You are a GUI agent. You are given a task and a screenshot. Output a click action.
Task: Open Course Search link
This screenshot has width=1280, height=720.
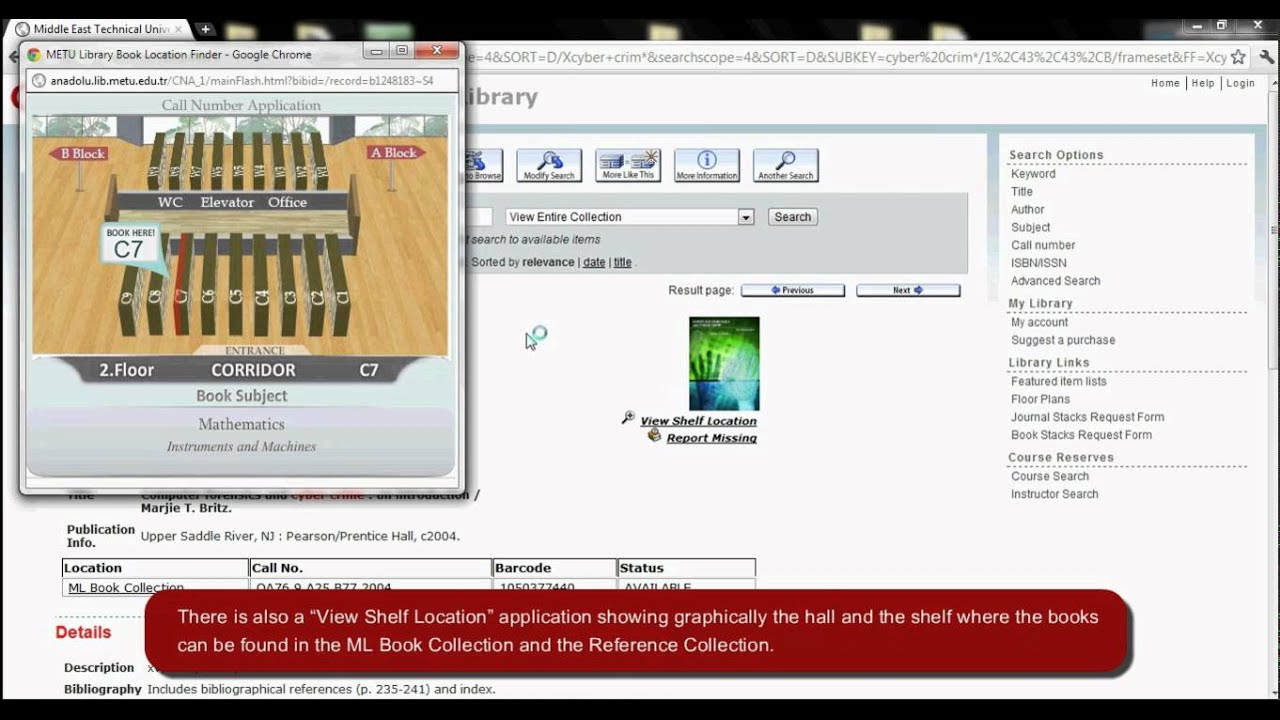point(1050,476)
